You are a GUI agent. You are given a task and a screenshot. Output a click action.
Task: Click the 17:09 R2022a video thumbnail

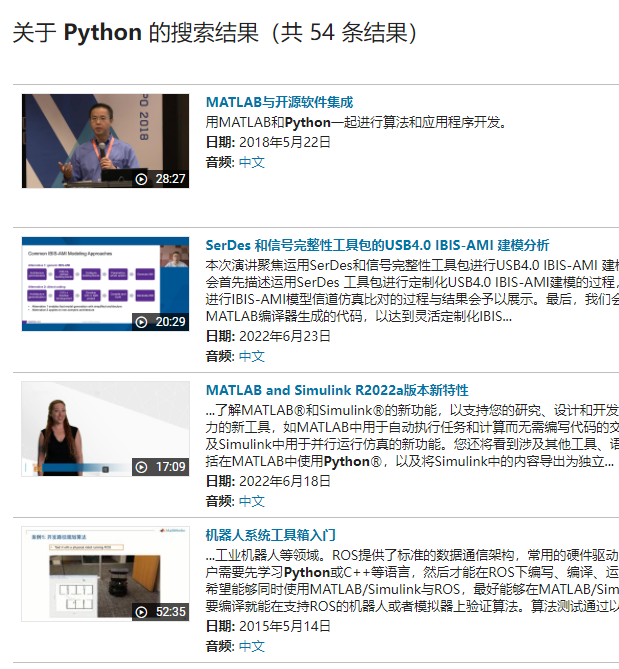(105, 429)
